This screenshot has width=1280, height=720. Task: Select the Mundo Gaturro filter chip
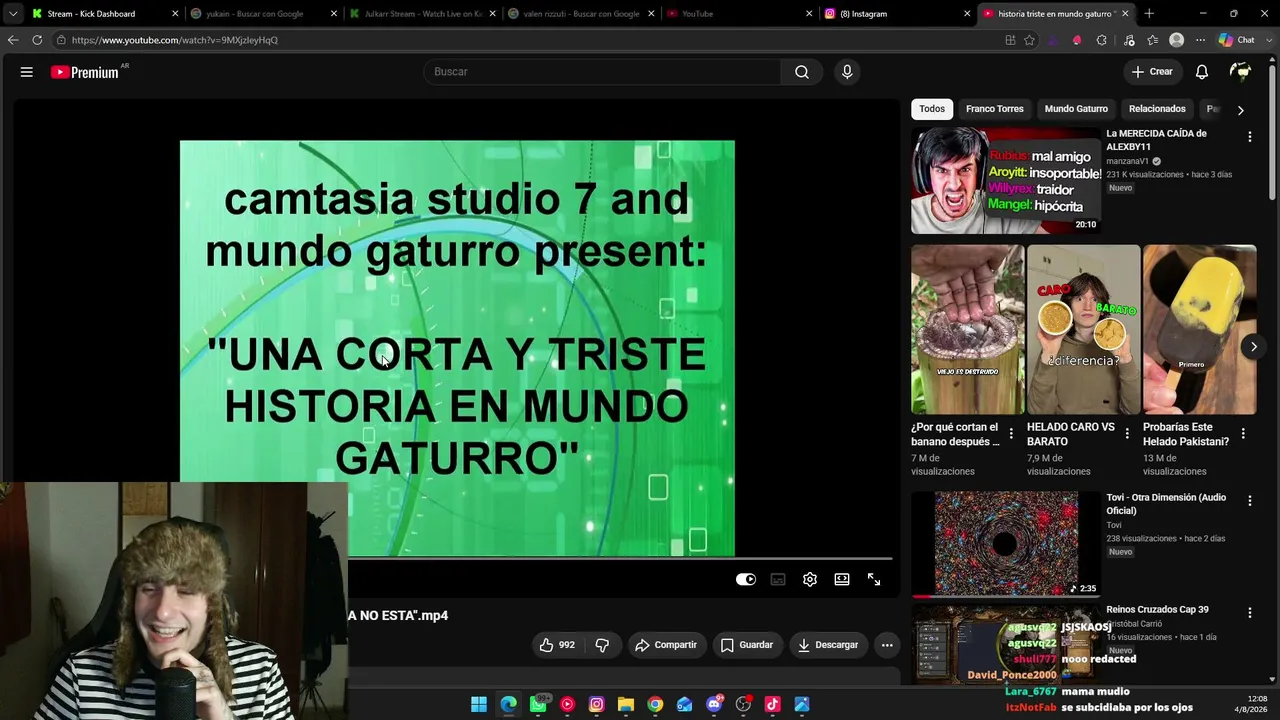pos(1076,109)
